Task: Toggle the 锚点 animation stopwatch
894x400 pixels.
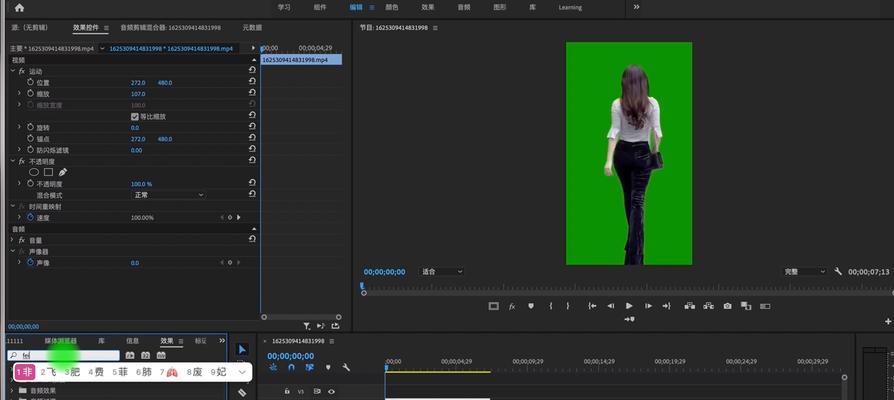Action: point(30,138)
